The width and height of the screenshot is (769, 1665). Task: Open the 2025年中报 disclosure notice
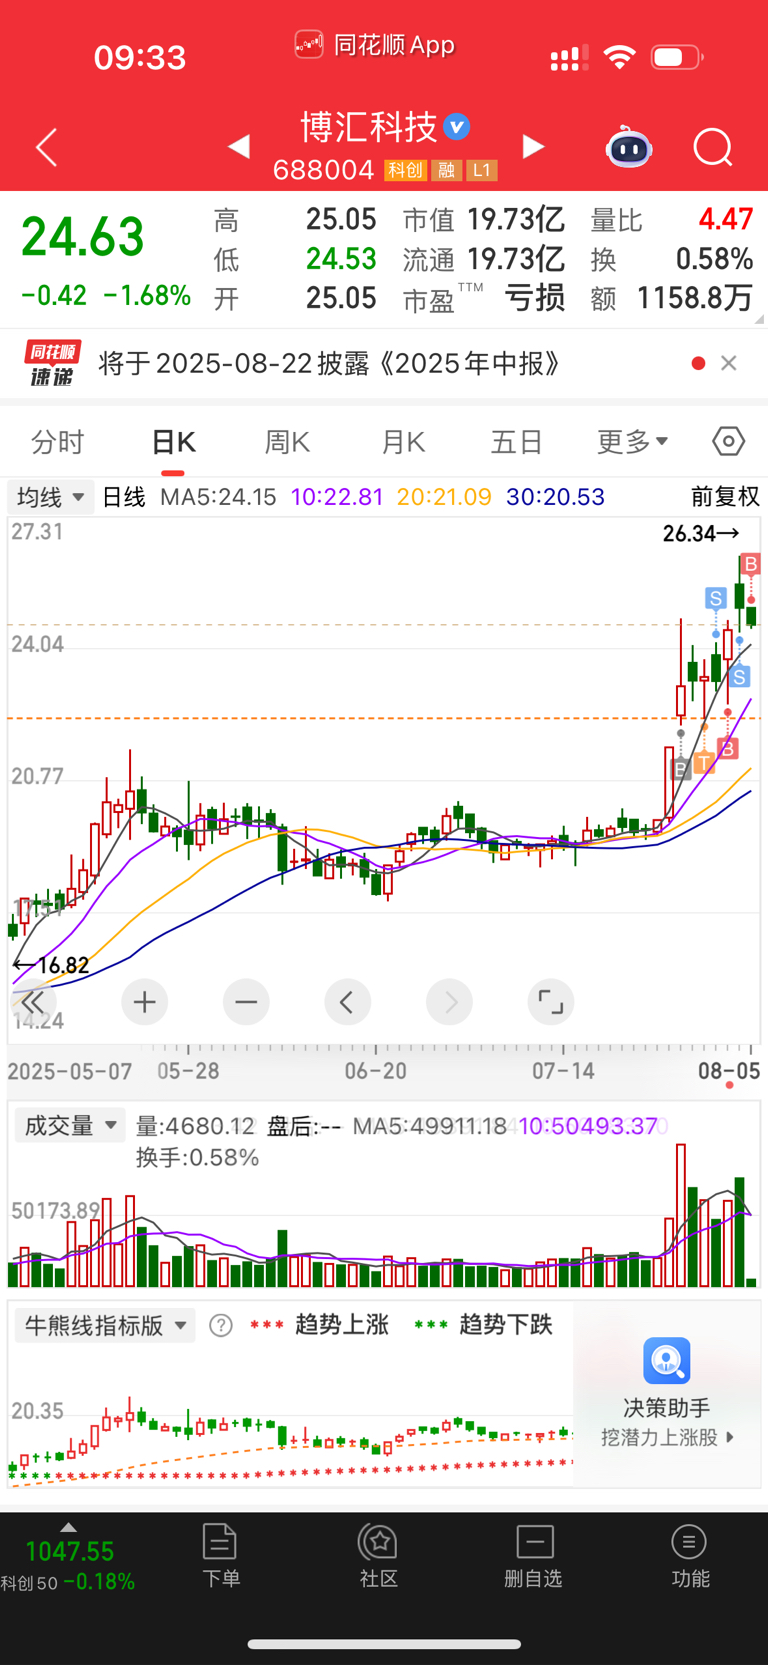[330, 363]
